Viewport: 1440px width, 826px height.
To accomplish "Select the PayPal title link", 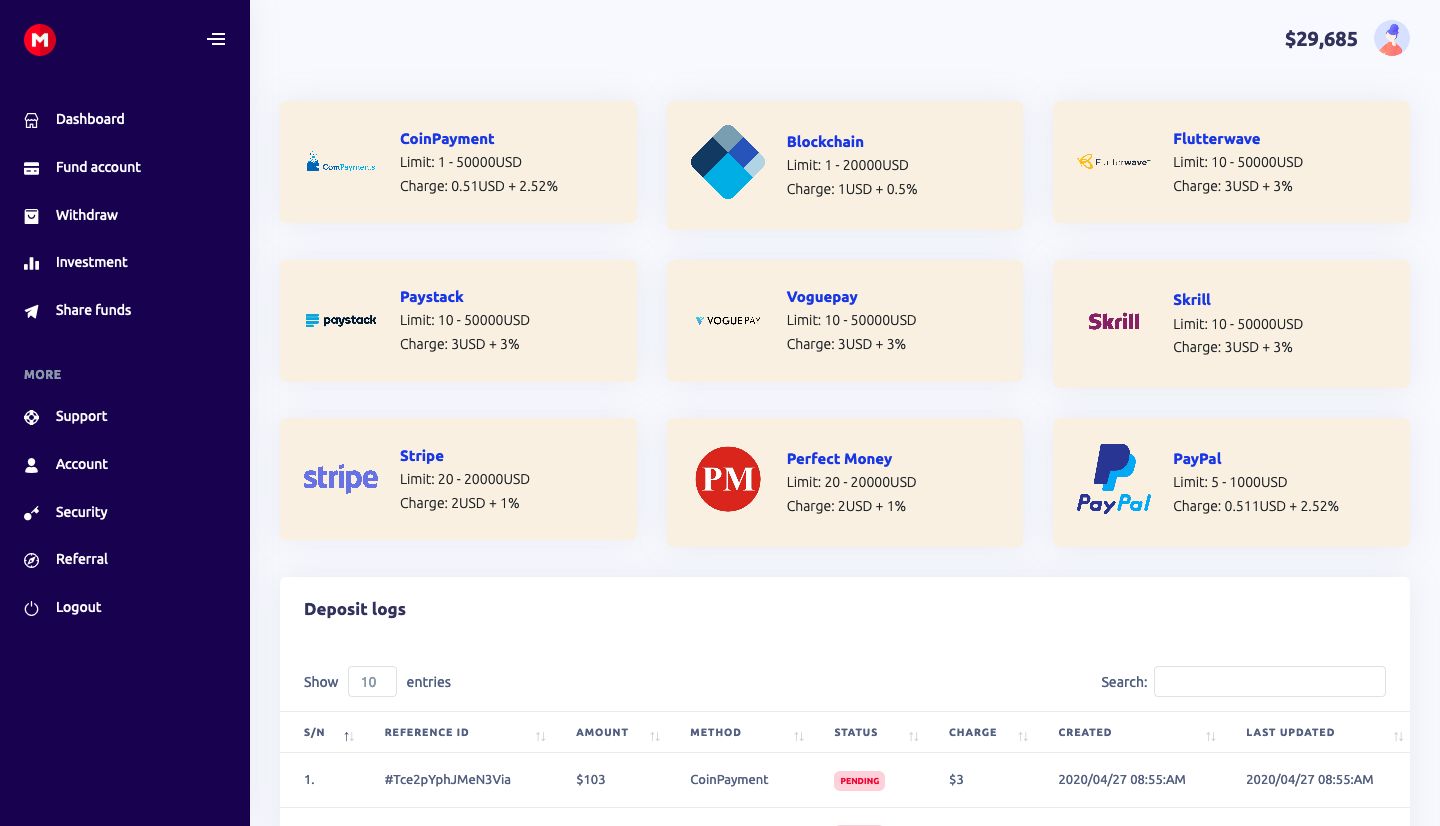I will 1197,459.
